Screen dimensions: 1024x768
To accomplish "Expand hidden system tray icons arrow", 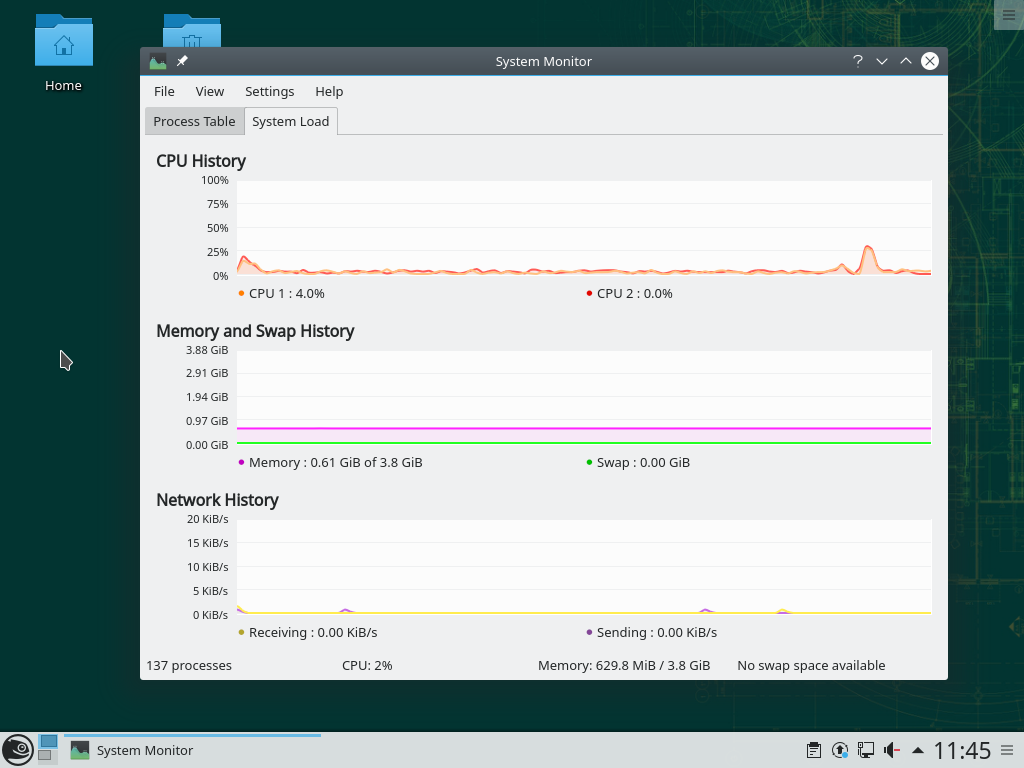I will (917, 750).
